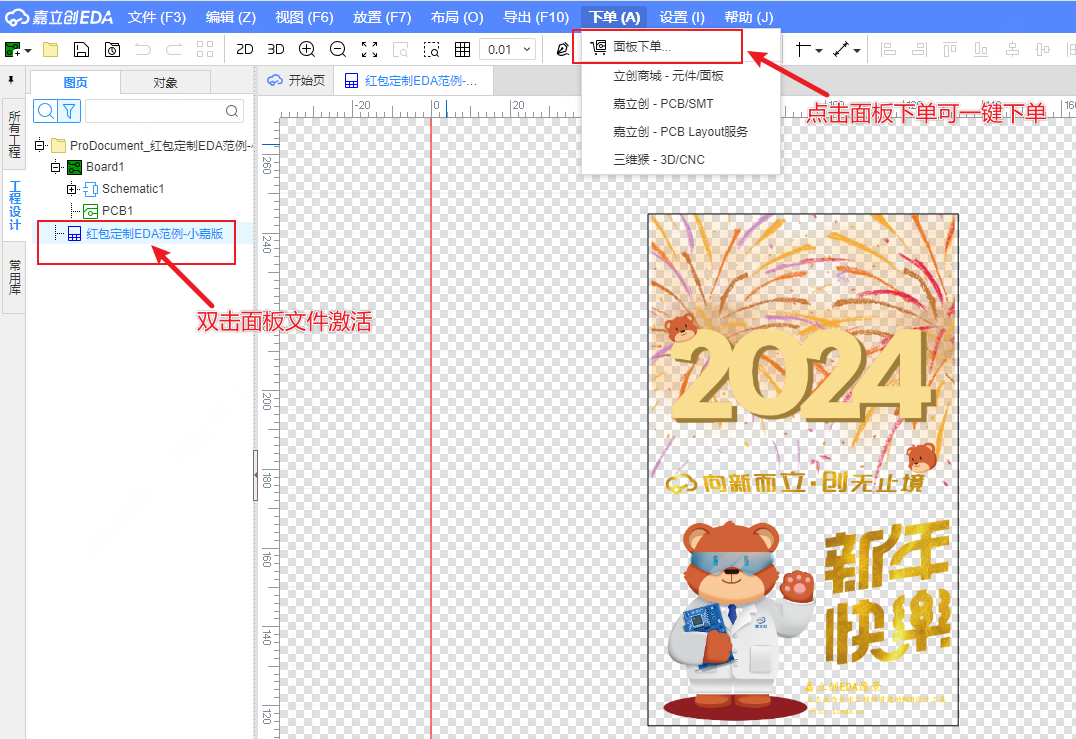Click the greyed zoom-to-sheet icon
Screen dimensions: 1076x739
point(400,49)
